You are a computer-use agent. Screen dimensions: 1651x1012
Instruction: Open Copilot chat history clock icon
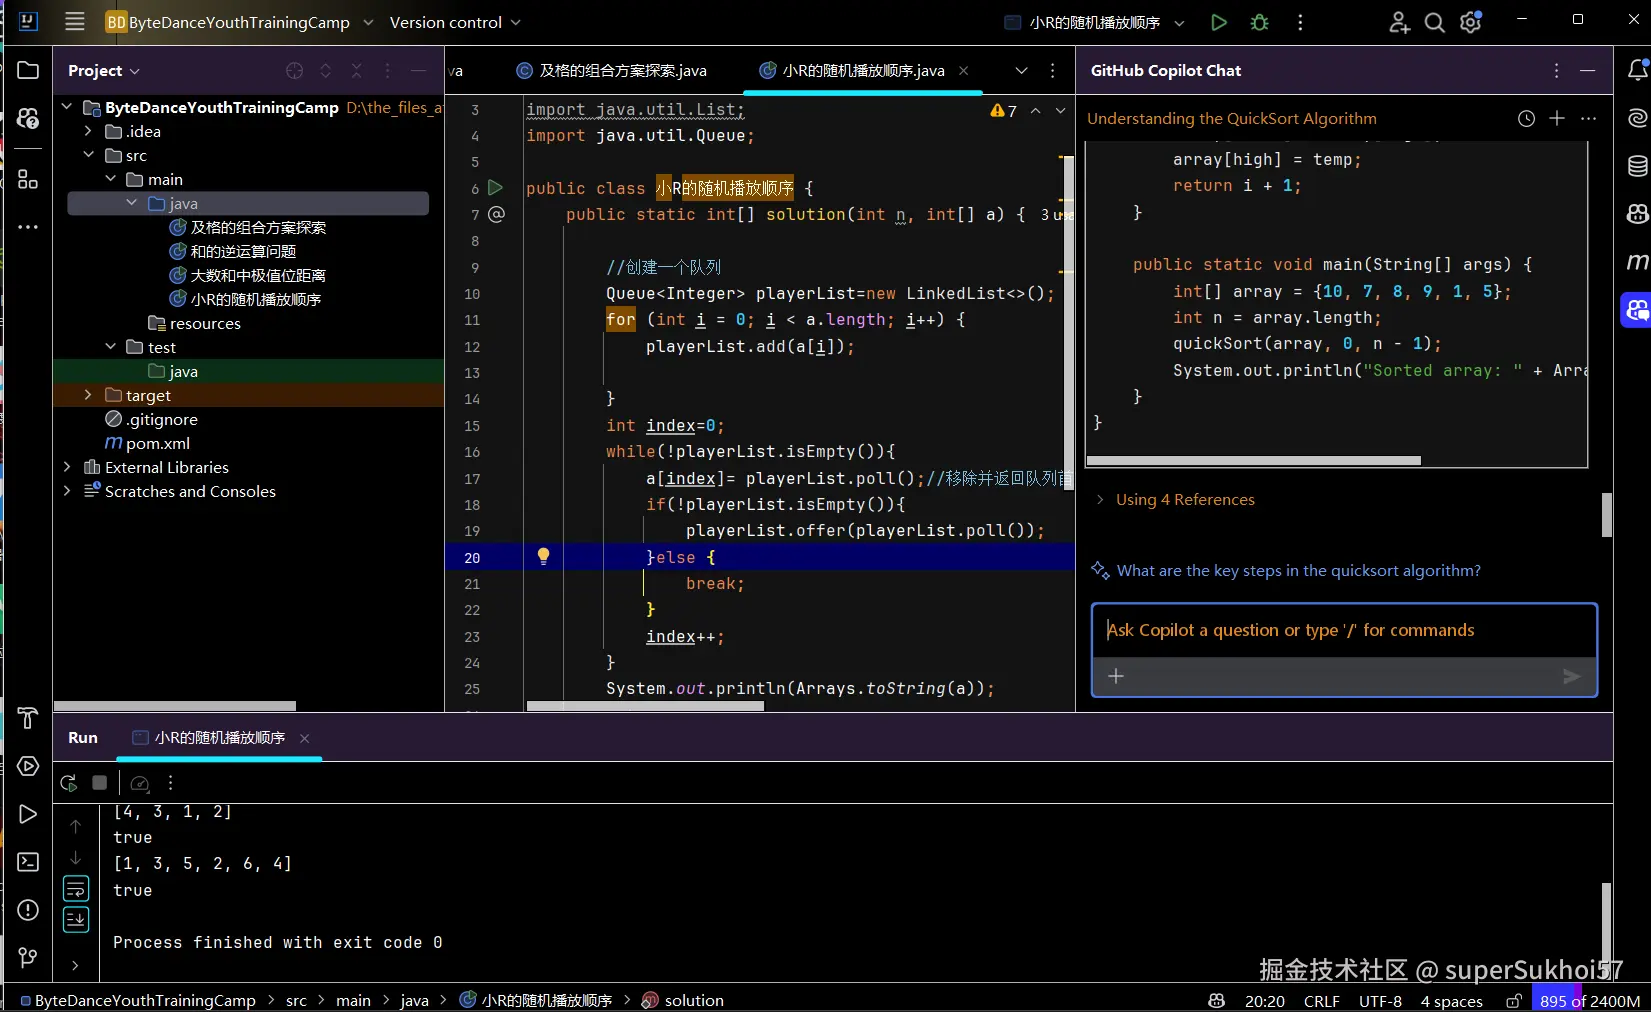coord(1526,118)
